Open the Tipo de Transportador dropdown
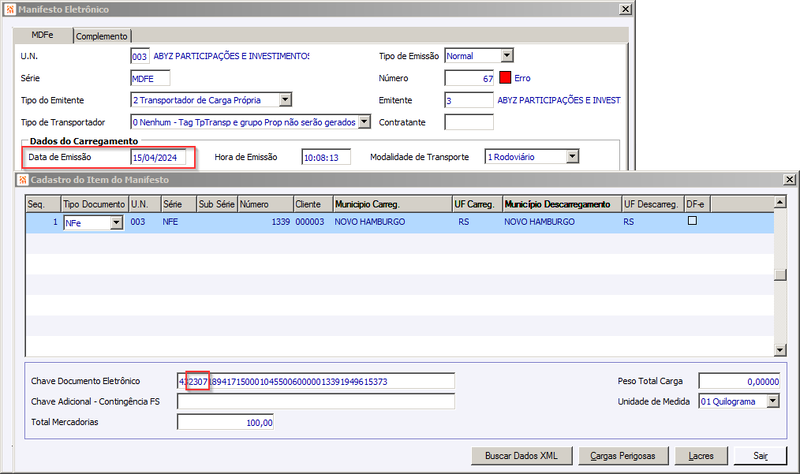This screenshot has width=800, height=474. 364,122
